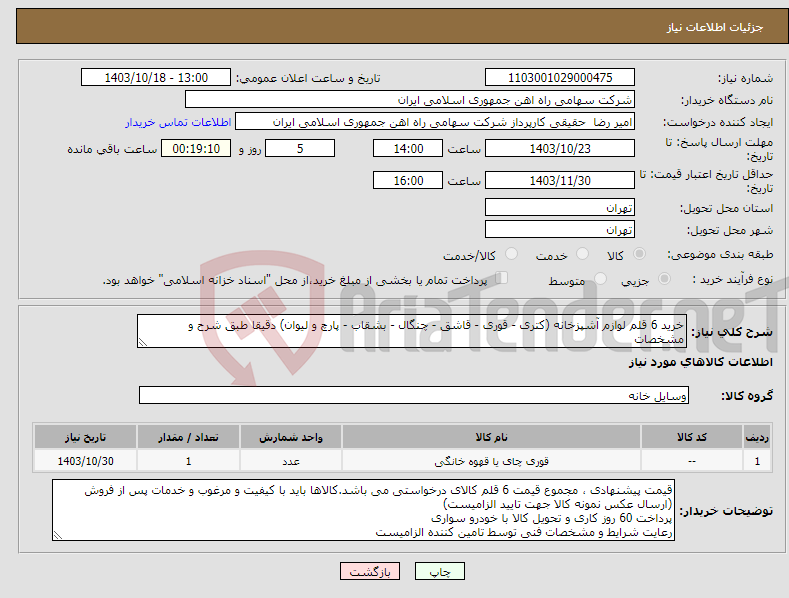The height and width of the screenshot is (598, 789).
Task: Click the نوع فرآیند خرید label
Action: 733,279
